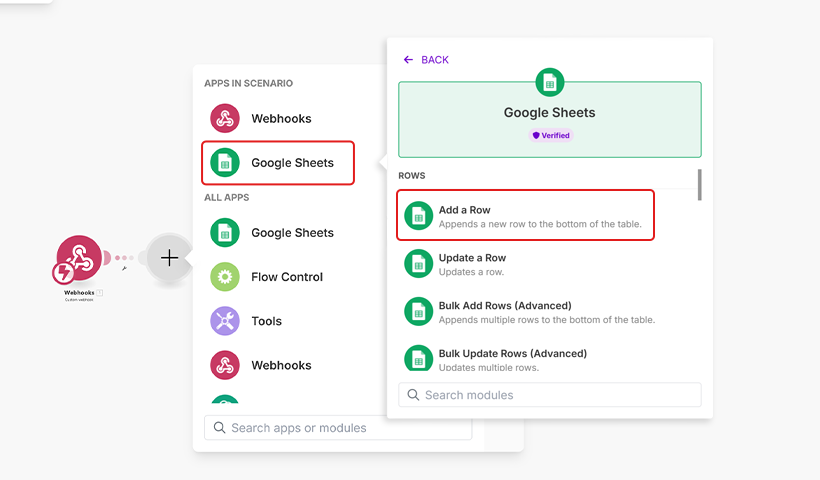The width and height of the screenshot is (820, 480).
Task: Click Webhooks icon in All Apps list
Action: (x=225, y=365)
